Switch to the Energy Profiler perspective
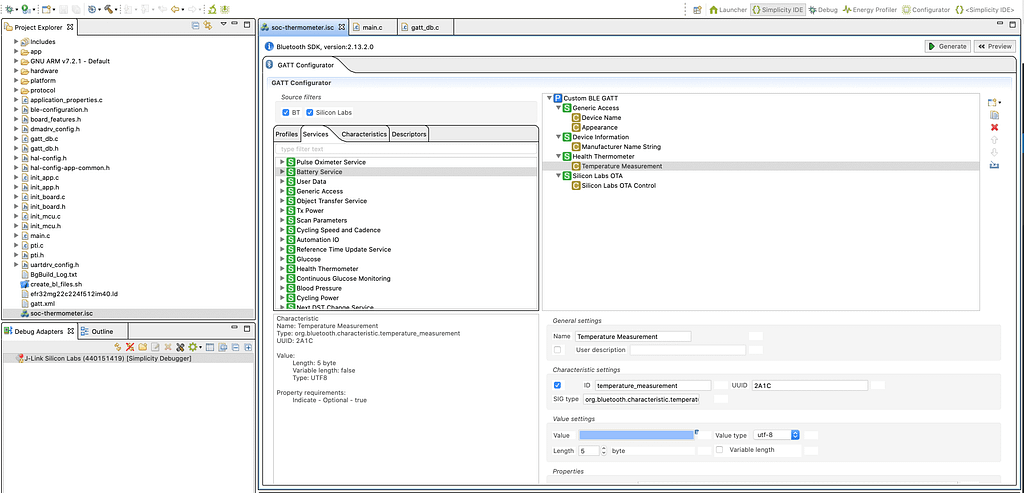1024x493 pixels. pos(871,10)
